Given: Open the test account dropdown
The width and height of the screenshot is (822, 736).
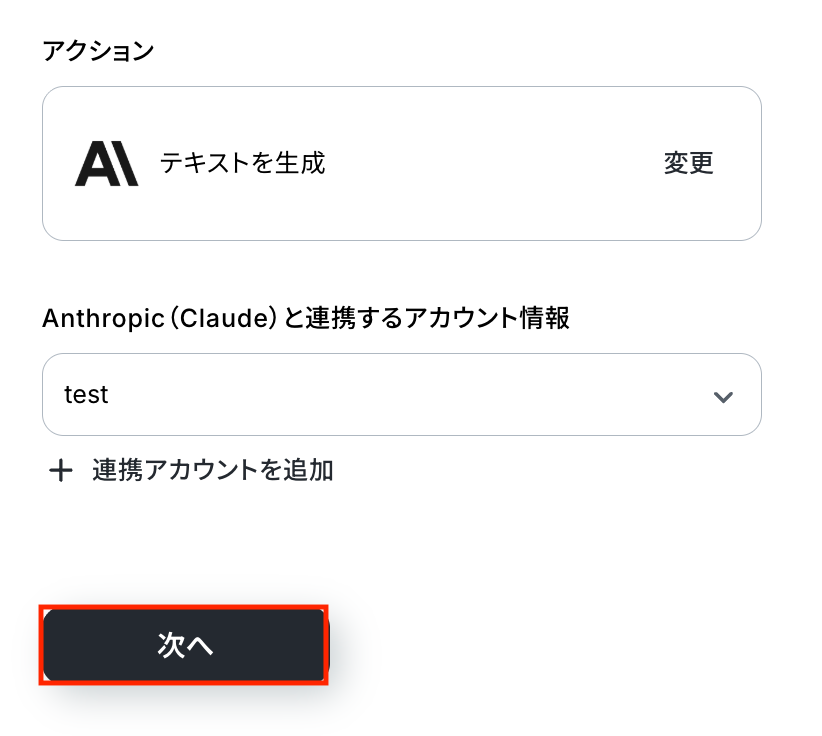Looking at the screenshot, I should pyautogui.click(x=401, y=395).
